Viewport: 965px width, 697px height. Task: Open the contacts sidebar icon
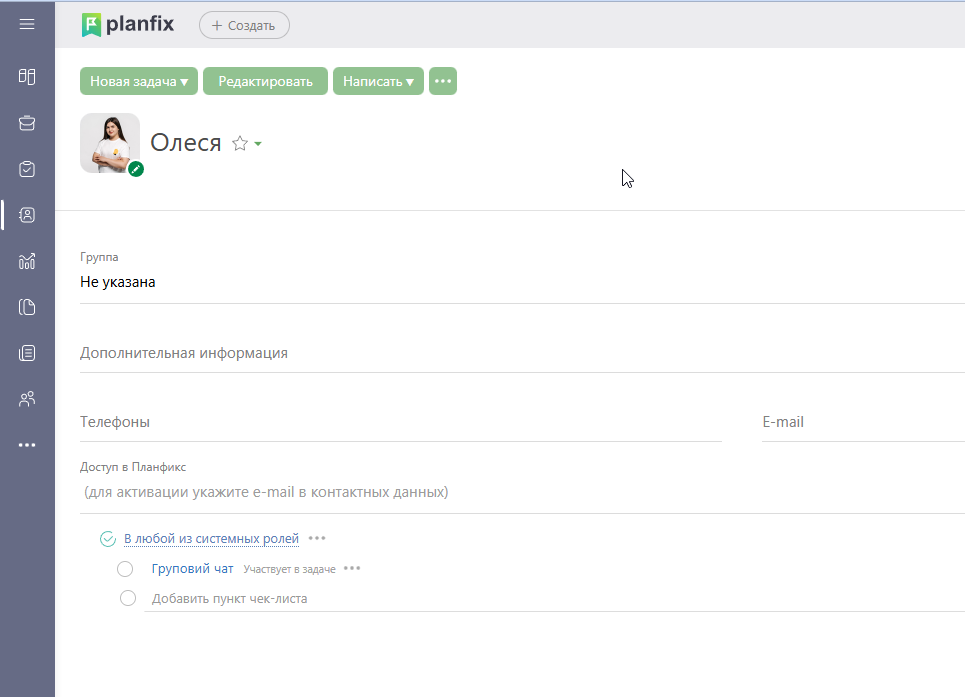click(27, 215)
